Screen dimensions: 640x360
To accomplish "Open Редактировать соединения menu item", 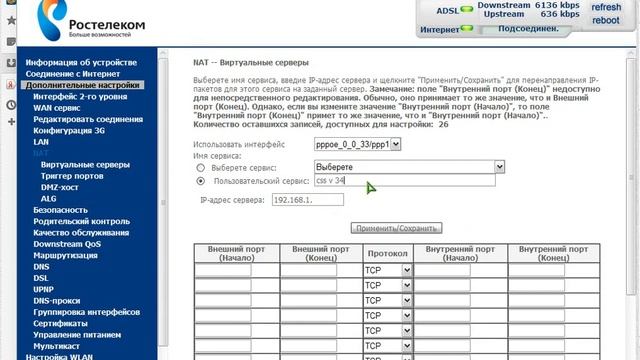I will 88,119.
